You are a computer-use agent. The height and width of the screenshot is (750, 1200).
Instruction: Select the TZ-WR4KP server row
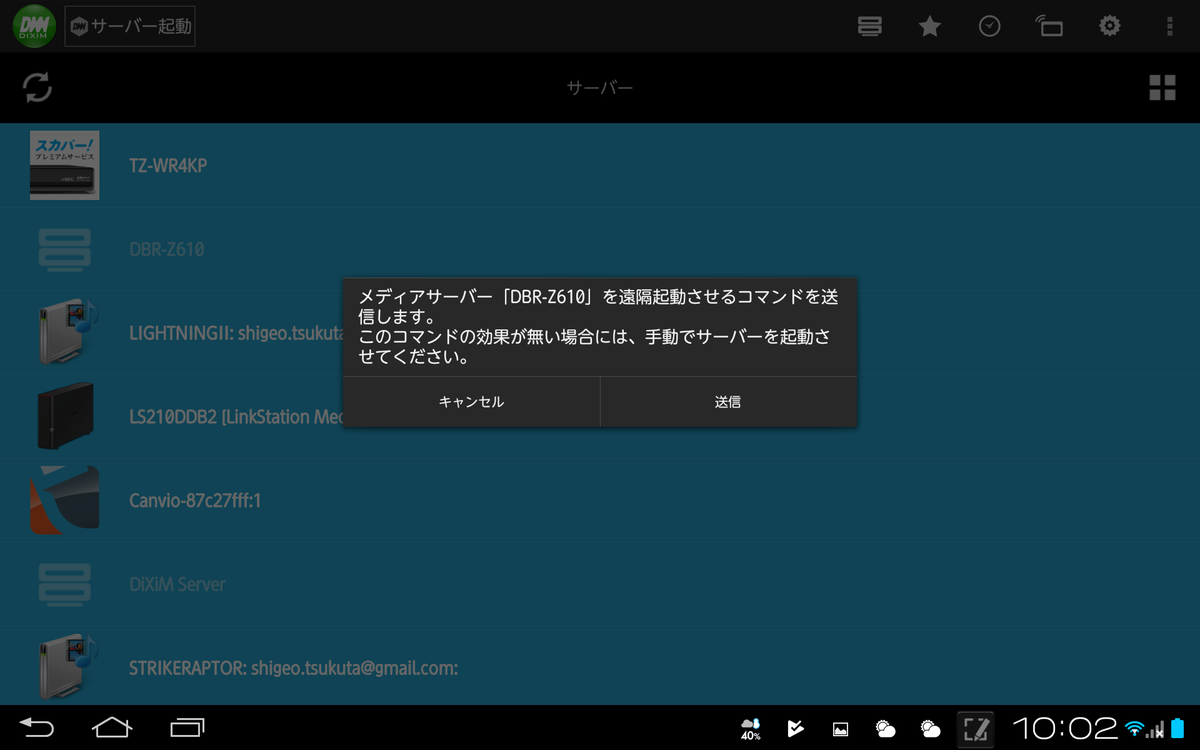(x=600, y=165)
